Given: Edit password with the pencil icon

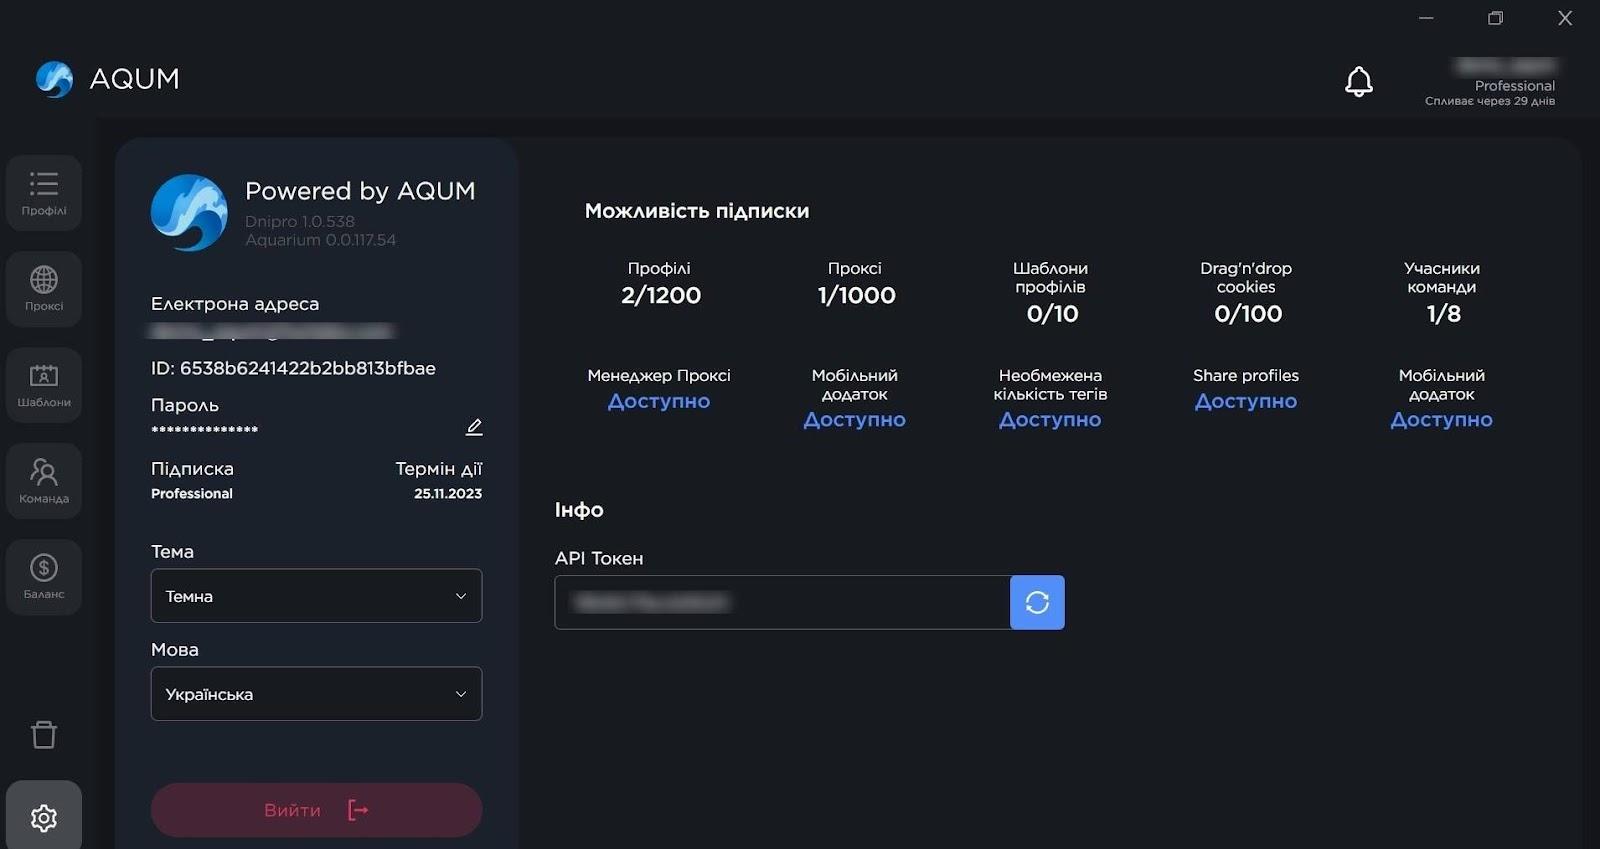Looking at the screenshot, I should [474, 427].
